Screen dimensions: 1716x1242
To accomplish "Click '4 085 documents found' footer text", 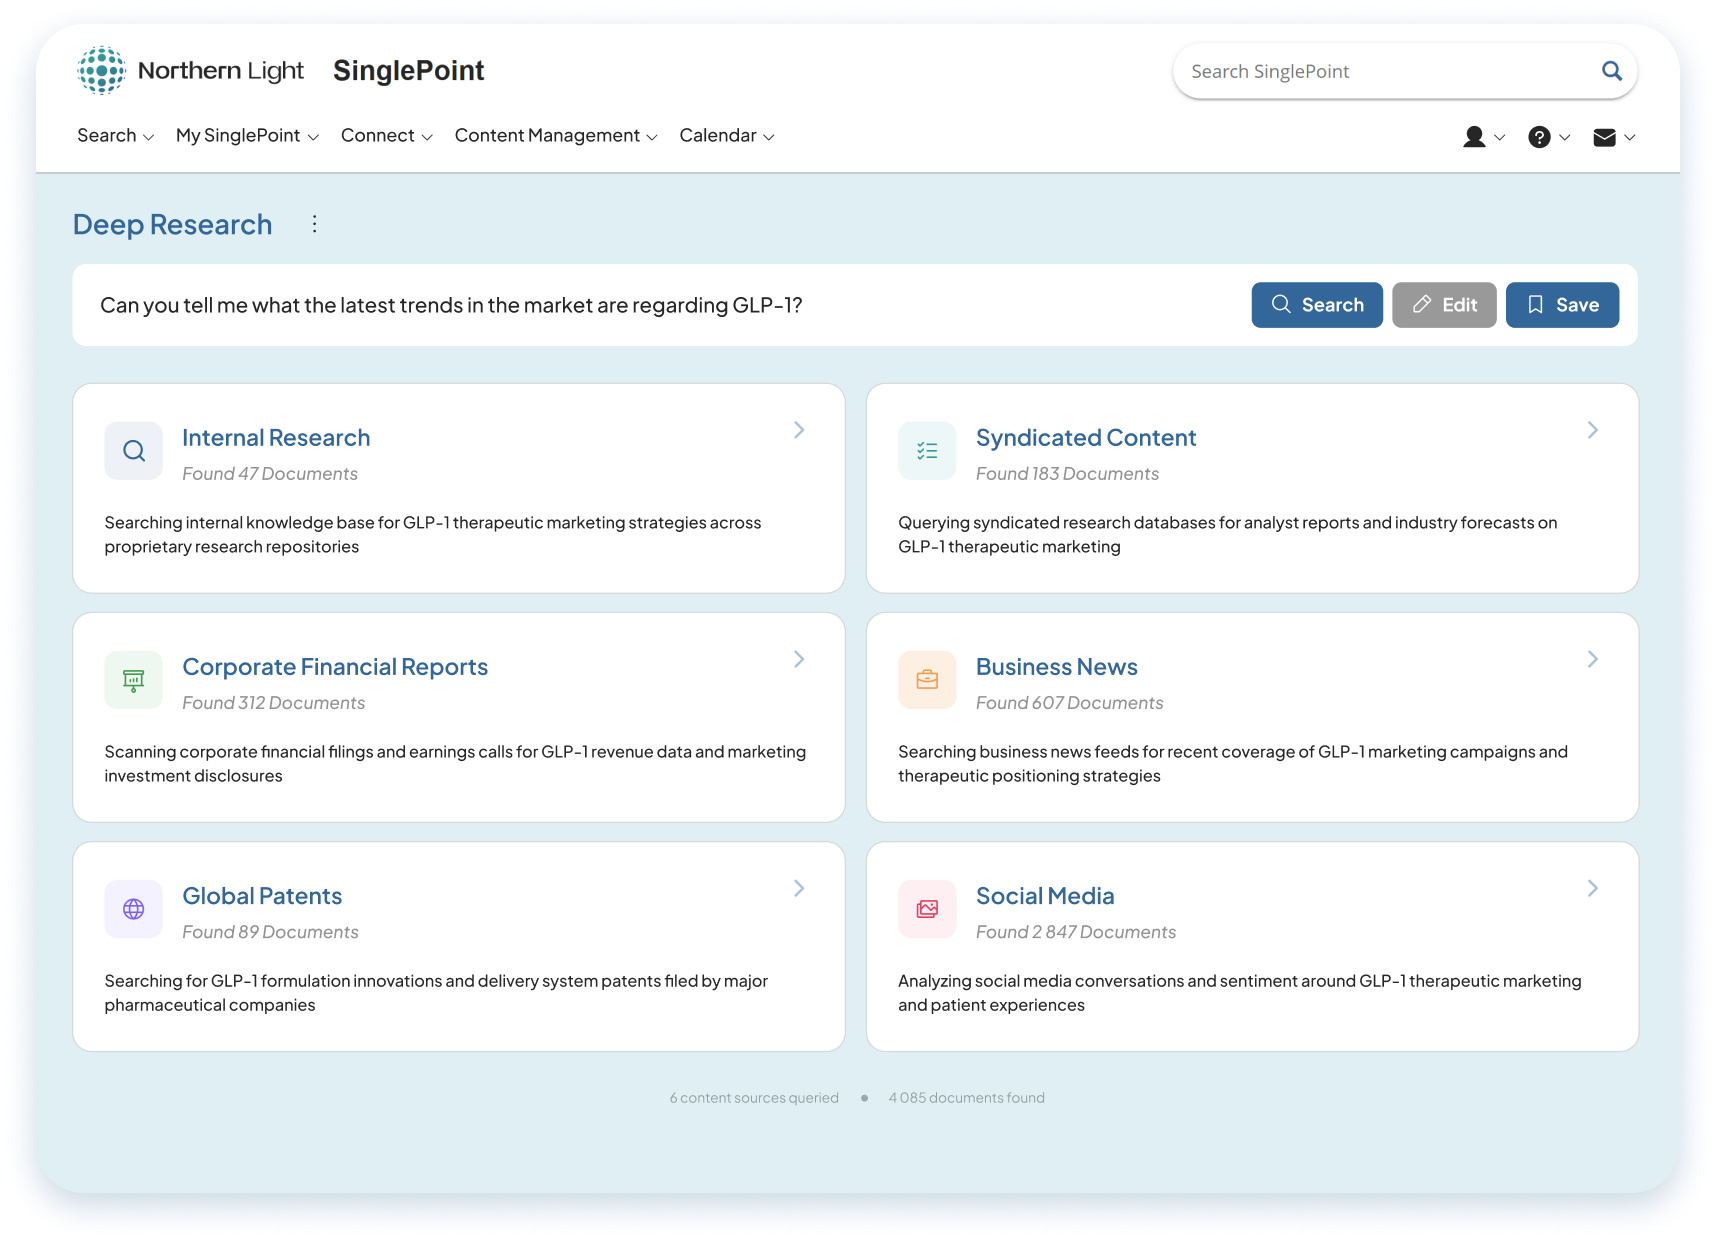I will (x=966, y=1098).
